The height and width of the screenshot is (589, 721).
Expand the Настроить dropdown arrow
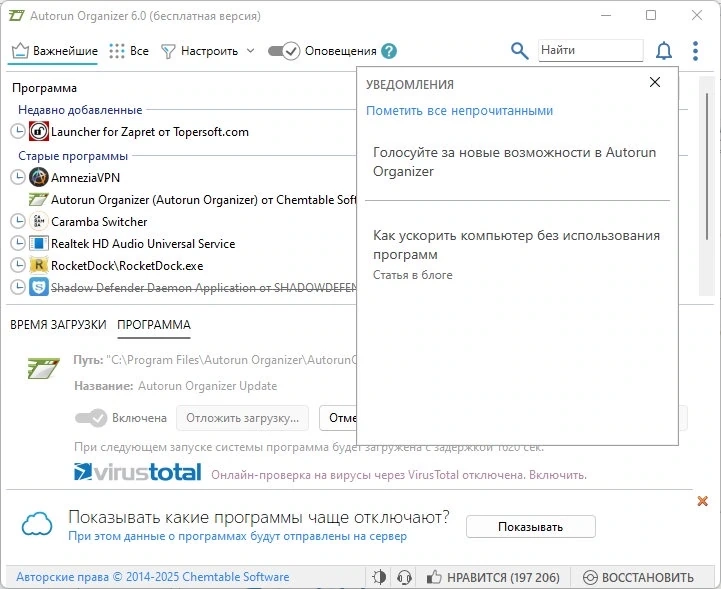pos(250,51)
